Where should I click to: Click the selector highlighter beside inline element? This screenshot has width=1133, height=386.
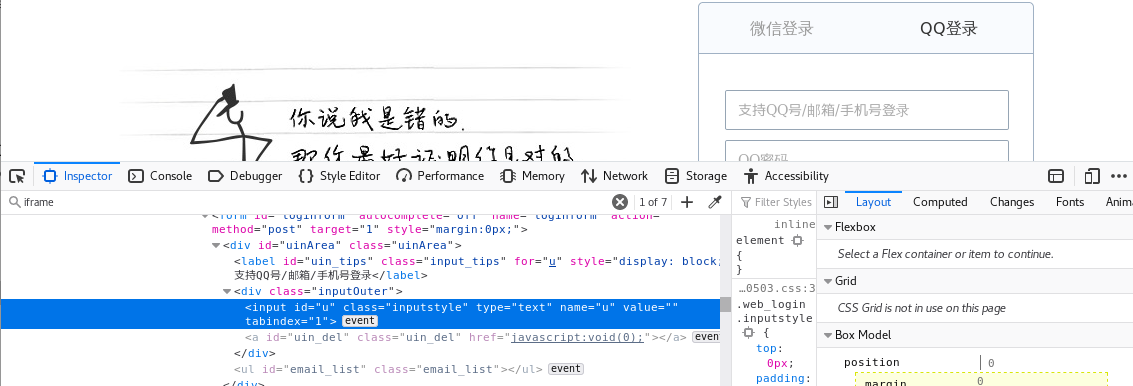797,240
